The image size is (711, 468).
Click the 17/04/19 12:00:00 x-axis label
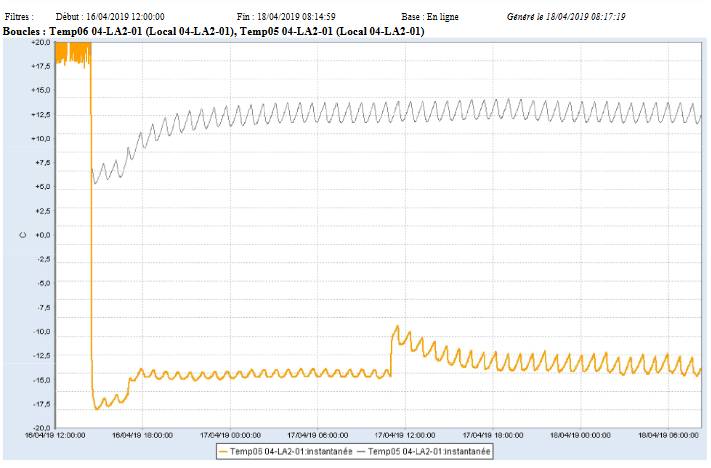405,435
